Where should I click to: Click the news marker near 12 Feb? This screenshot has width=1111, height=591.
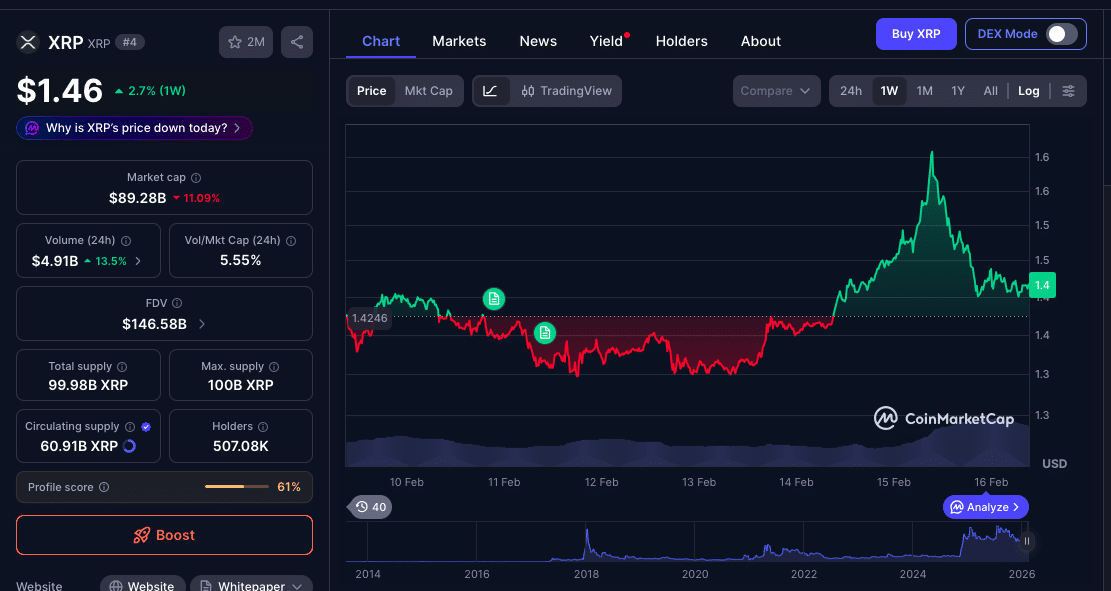point(544,332)
